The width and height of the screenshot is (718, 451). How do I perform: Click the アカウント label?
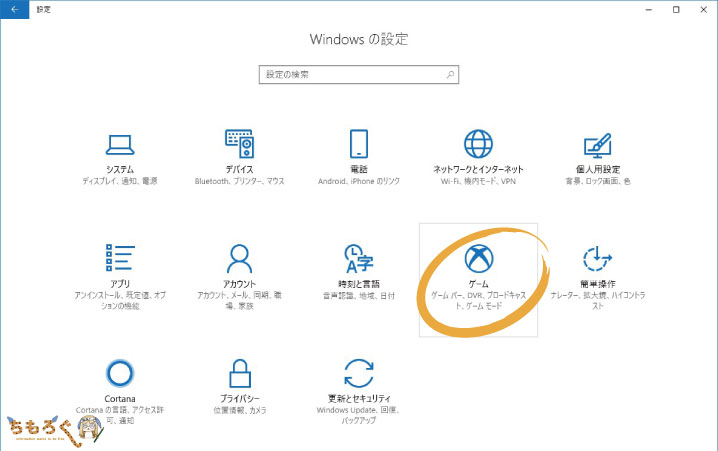239,284
